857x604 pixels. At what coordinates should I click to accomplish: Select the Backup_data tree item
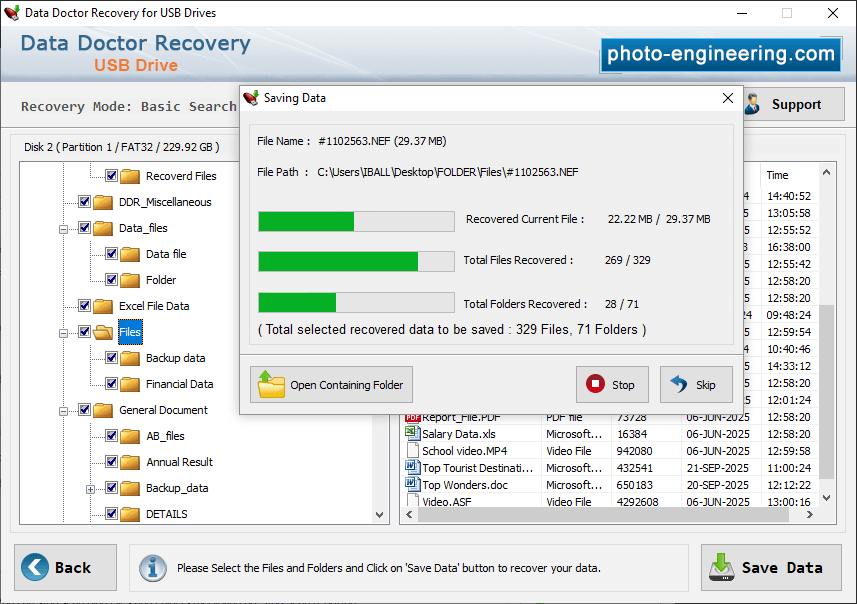click(177, 488)
